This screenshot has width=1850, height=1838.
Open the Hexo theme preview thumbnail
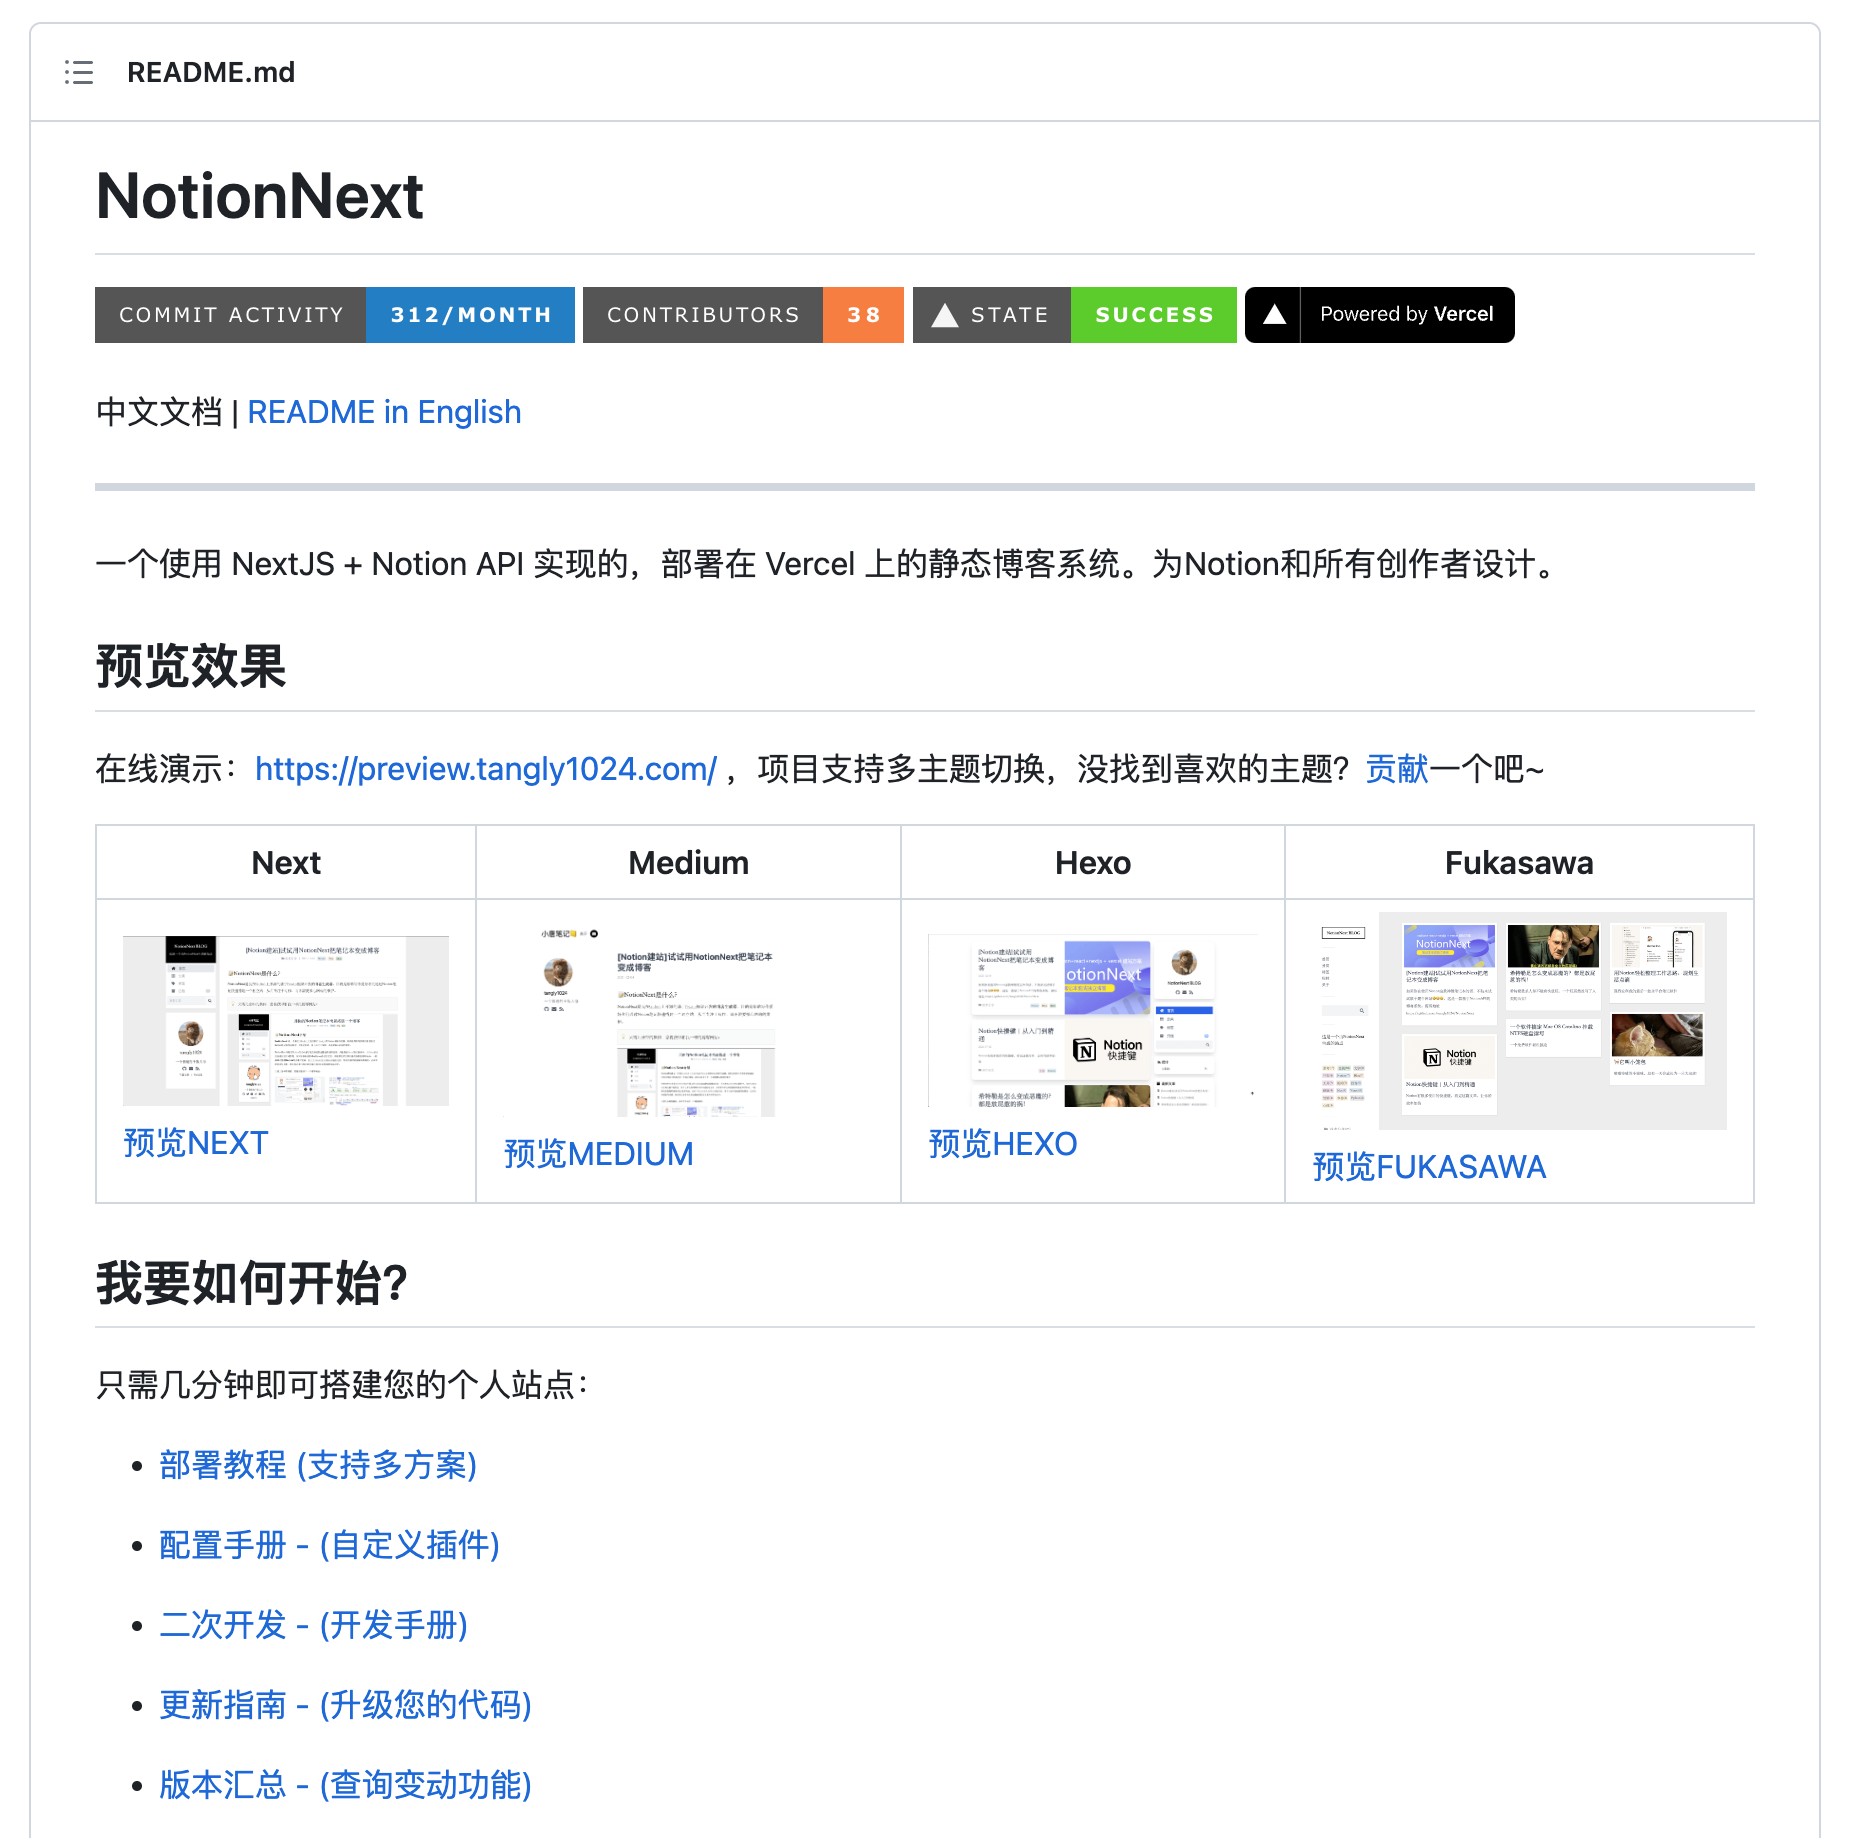click(x=1093, y=1021)
